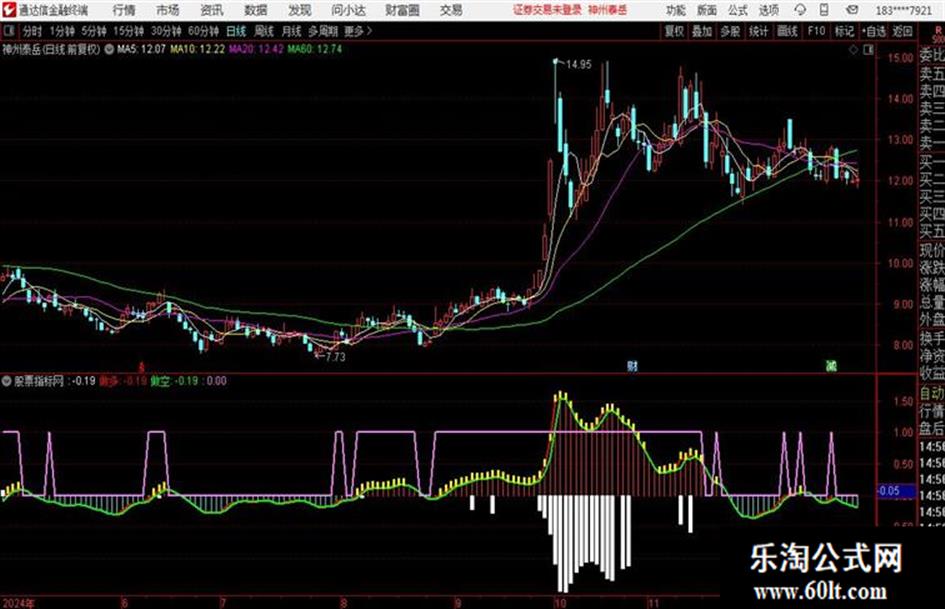Click the 财 marker on the price chart

tap(632, 365)
